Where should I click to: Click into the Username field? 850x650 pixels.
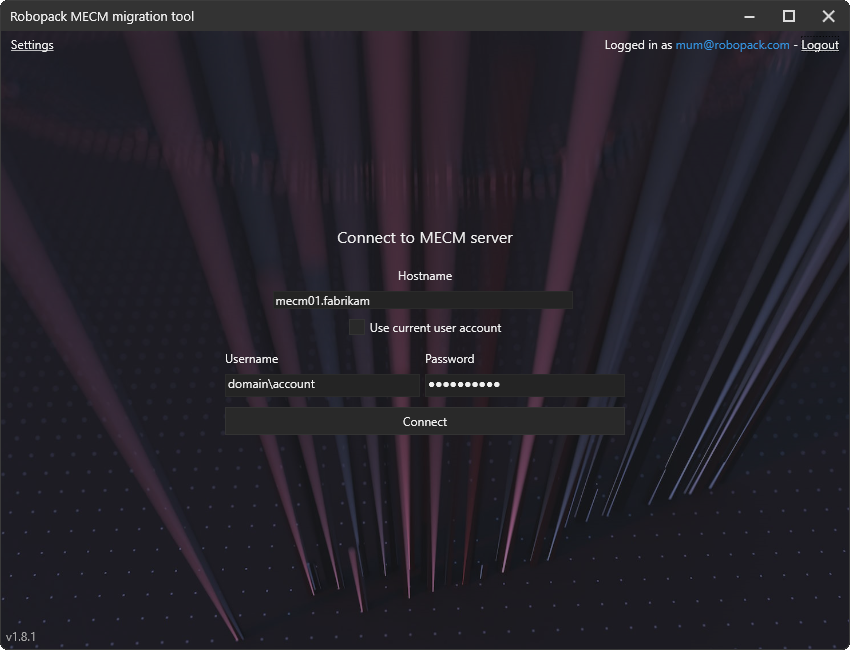[x=322, y=385]
